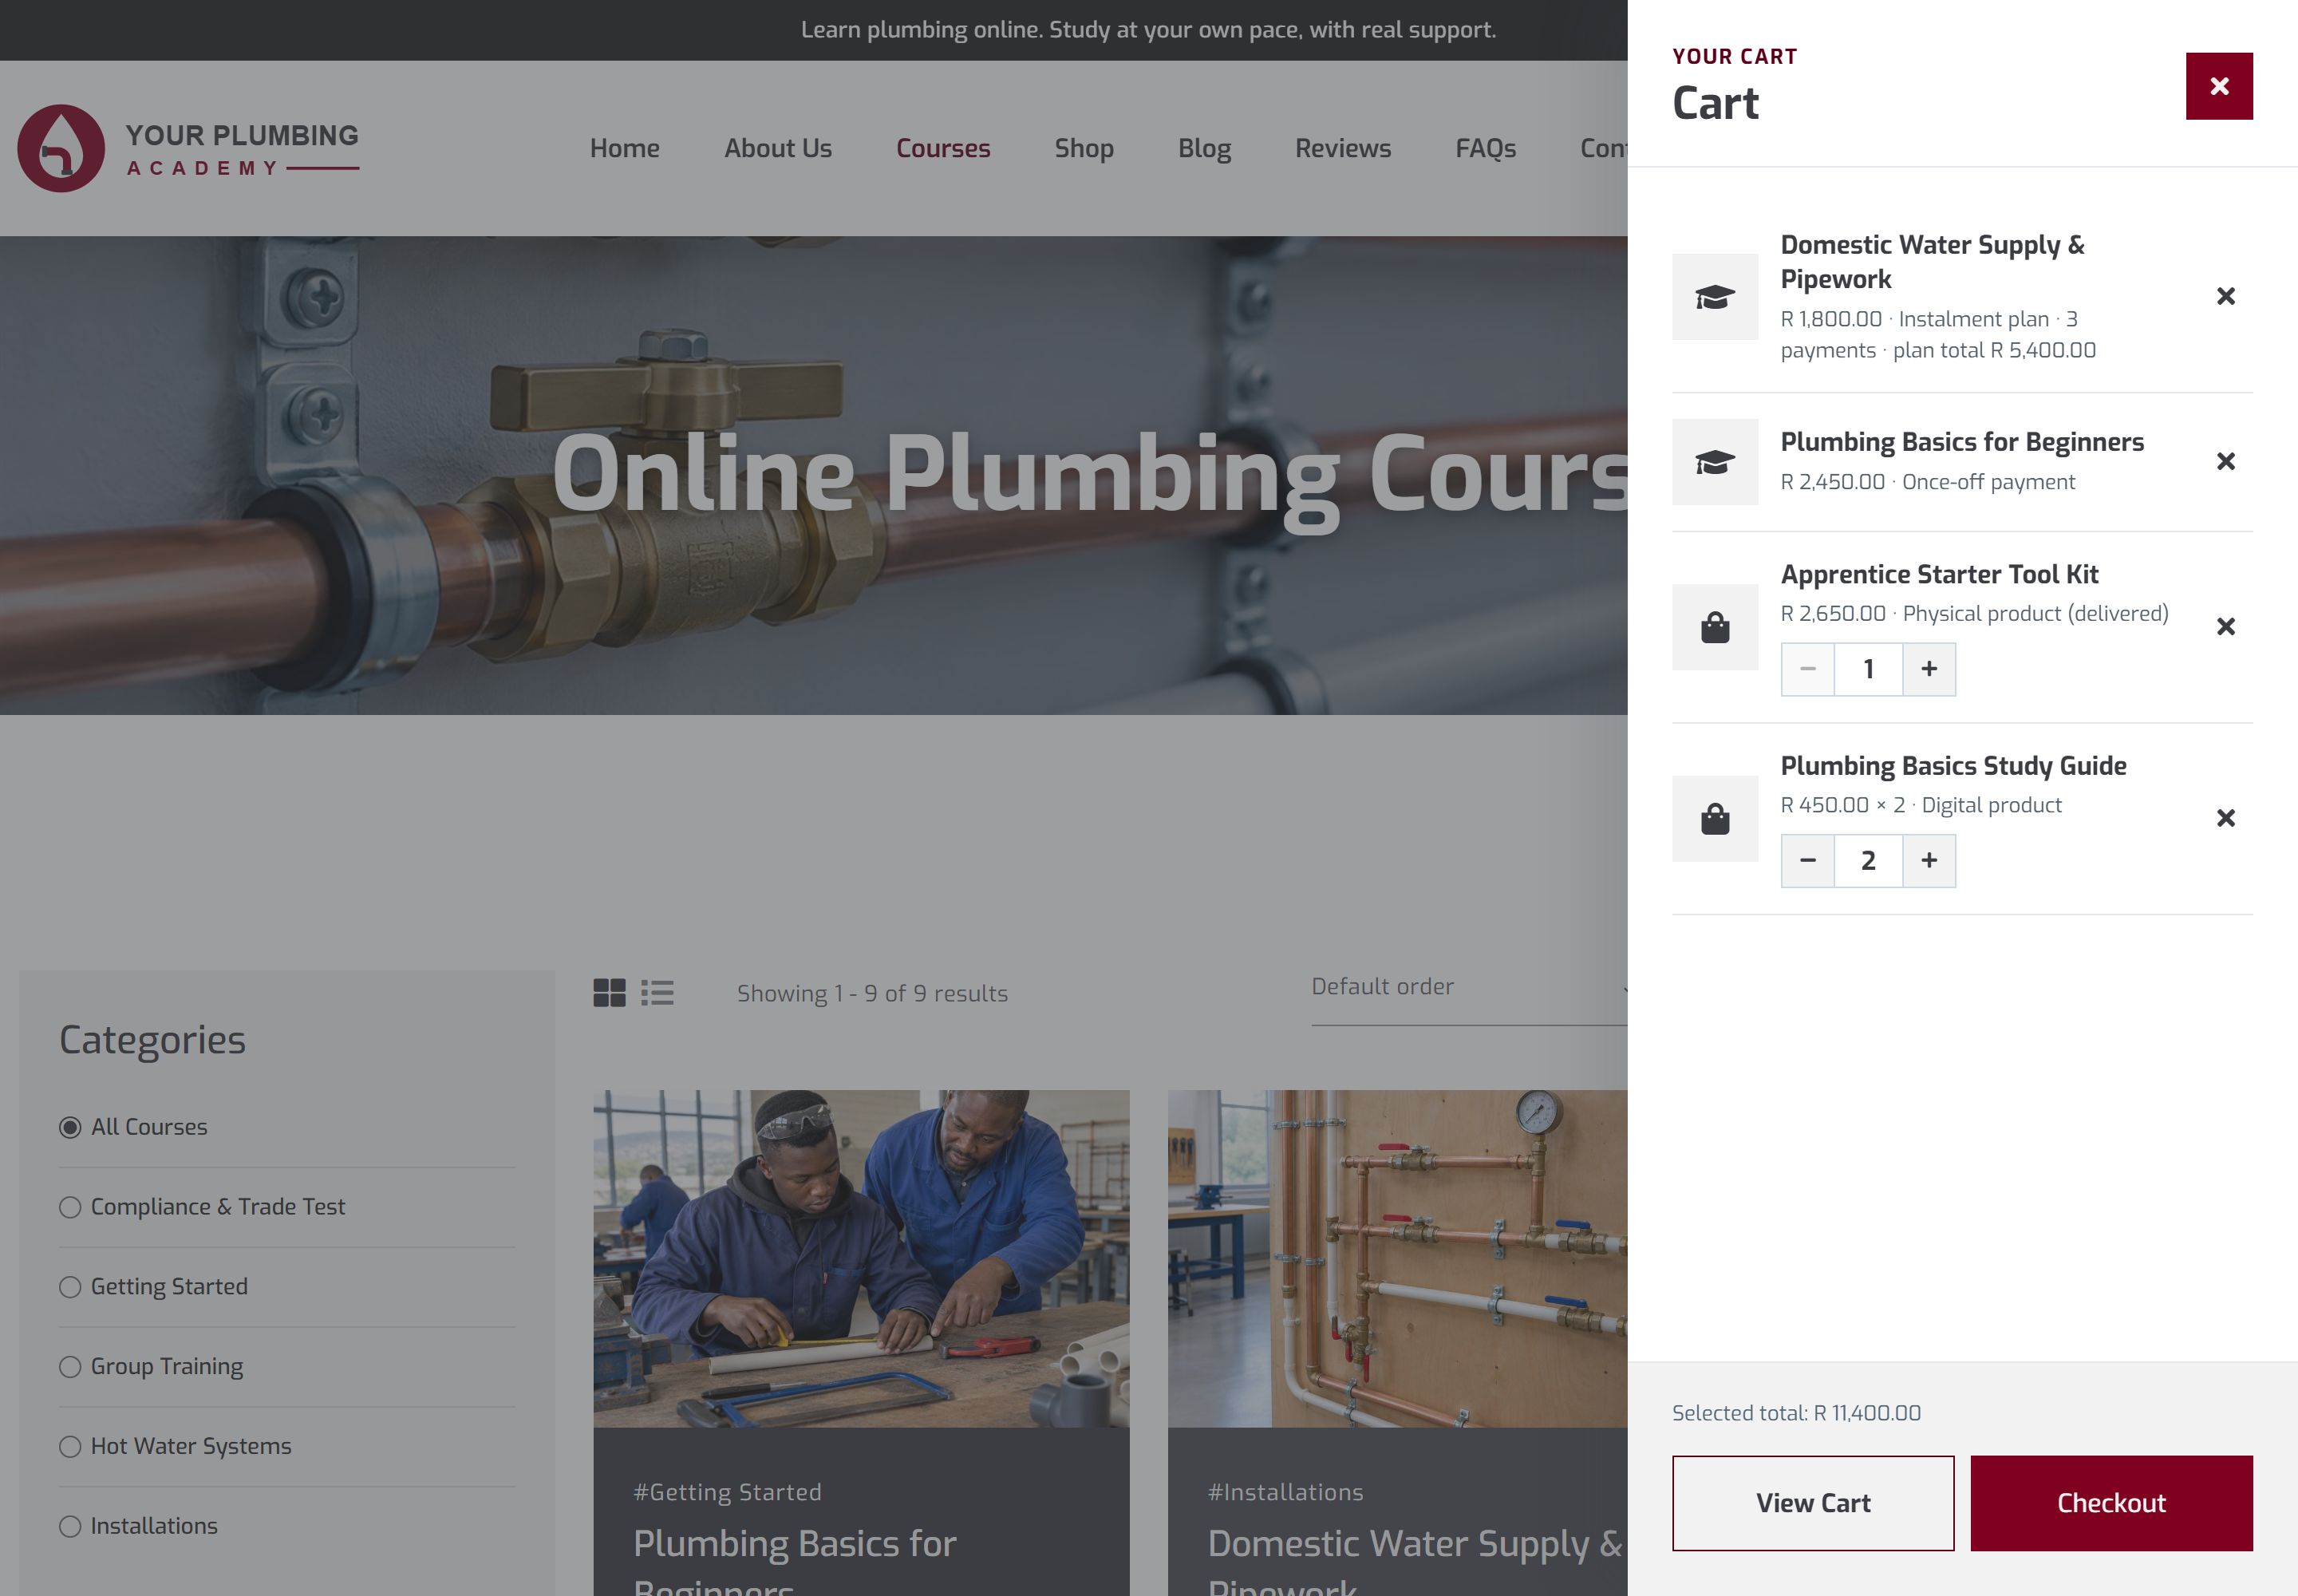The height and width of the screenshot is (1596, 2298).
Task: Increase Apprentice Starter Tool Kit quantity
Action: pyautogui.click(x=1929, y=669)
